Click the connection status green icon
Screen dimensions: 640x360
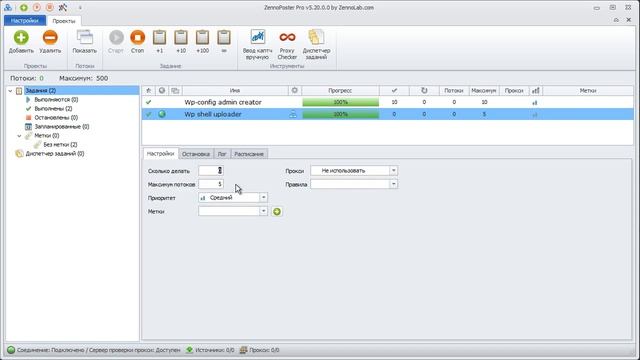pos(11,350)
